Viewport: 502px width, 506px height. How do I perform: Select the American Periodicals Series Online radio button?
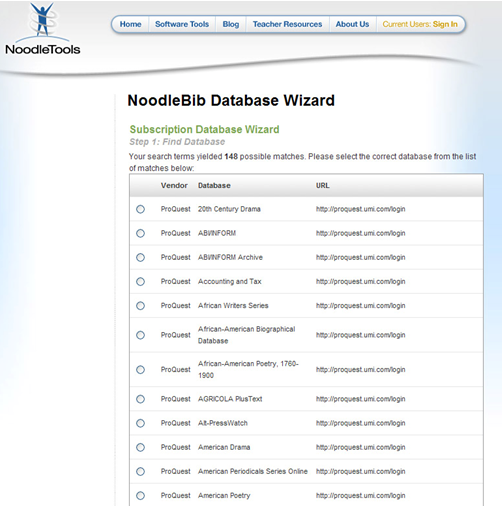pos(140,471)
